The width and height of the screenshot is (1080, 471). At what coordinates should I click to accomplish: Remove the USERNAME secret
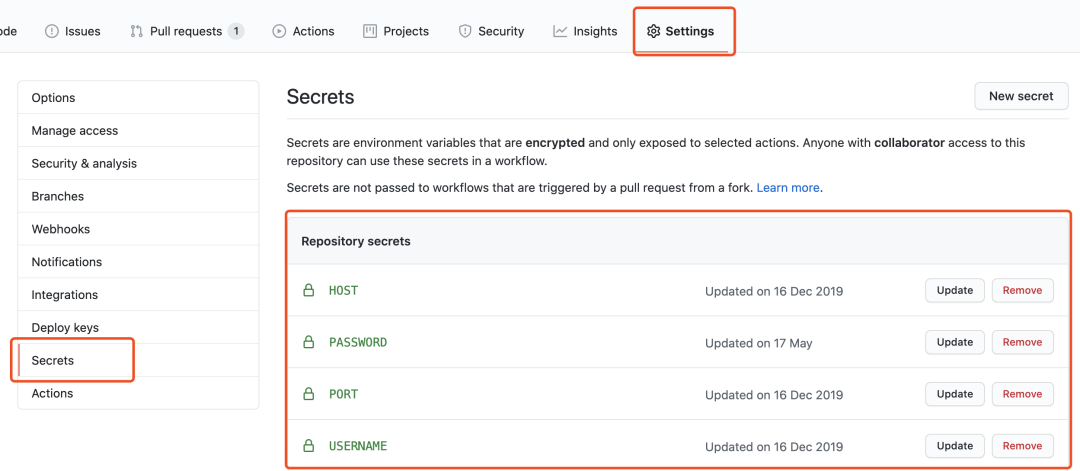pos(1022,446)
